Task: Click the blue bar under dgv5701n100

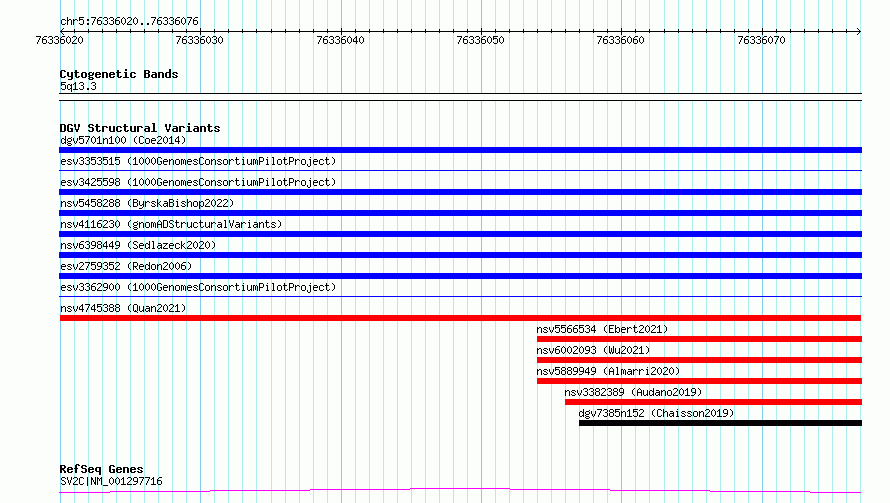Action: pyautogui.click(x=460, y=150)
